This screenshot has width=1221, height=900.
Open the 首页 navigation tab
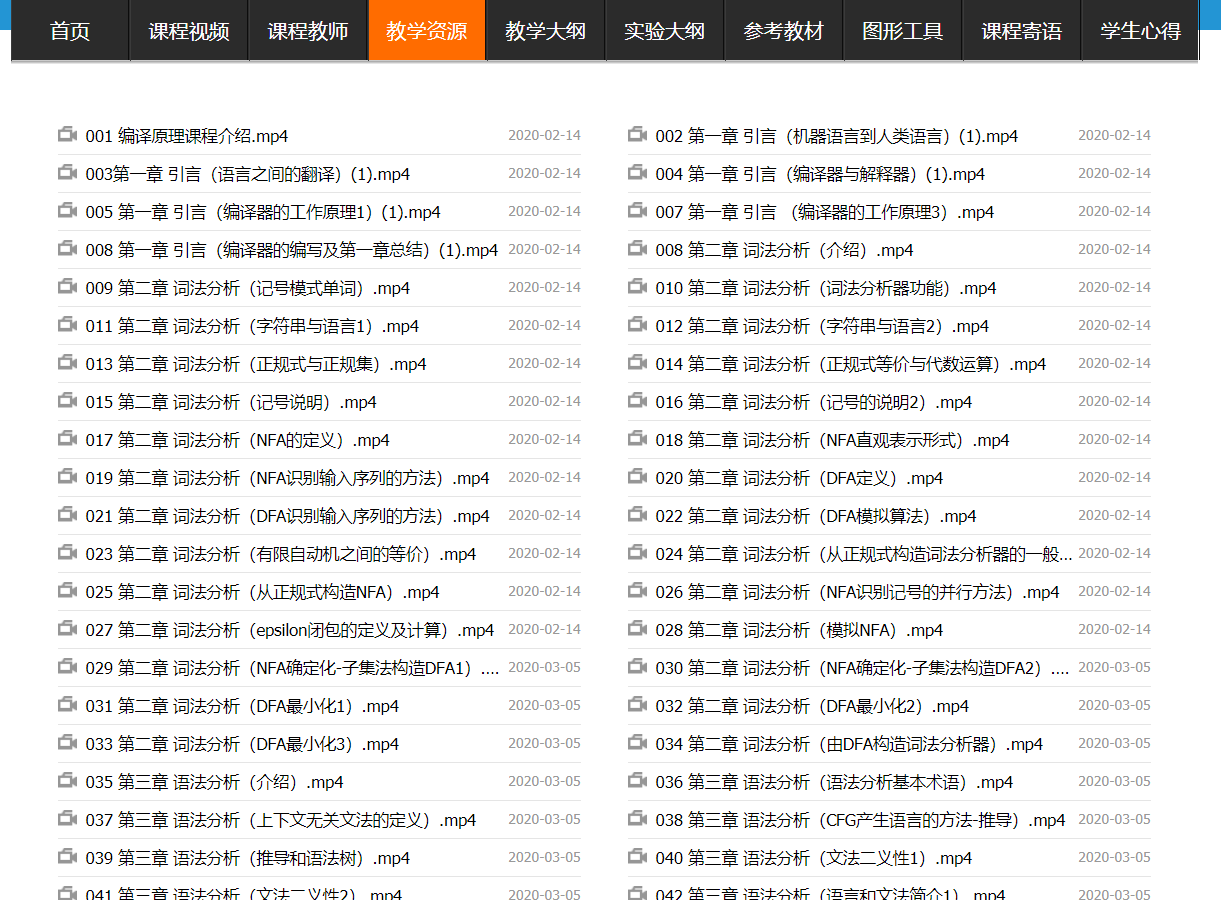click(70, 31)
